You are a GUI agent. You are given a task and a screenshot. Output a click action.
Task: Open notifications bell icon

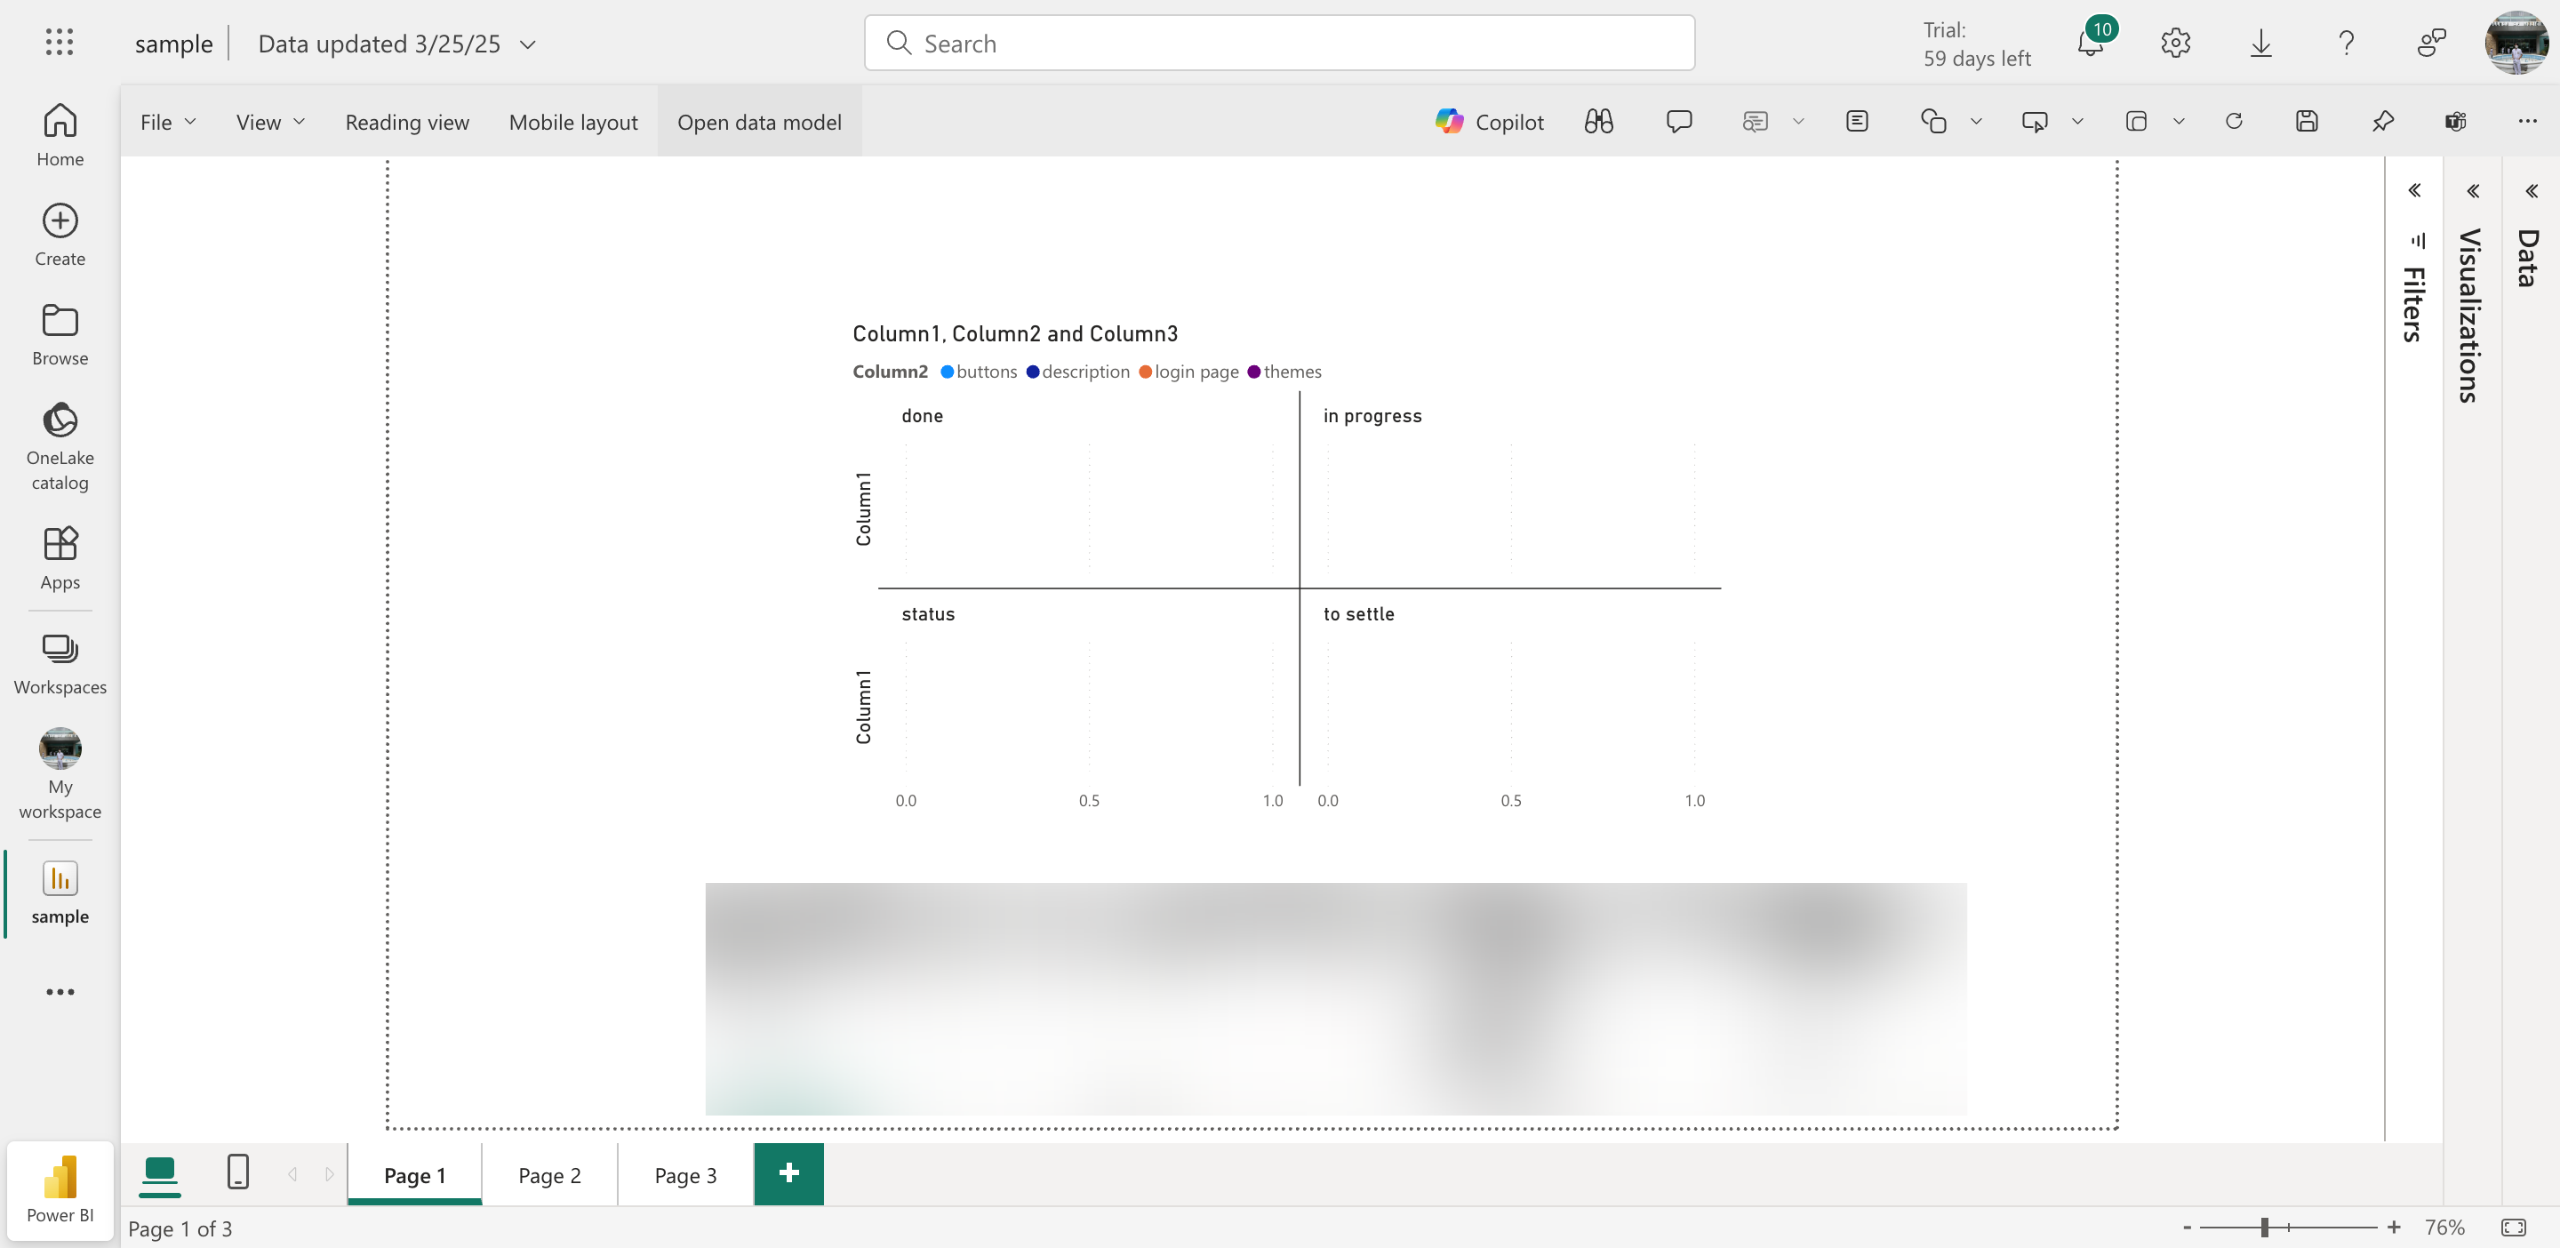pyautogui.click(x=2090, y=44)
